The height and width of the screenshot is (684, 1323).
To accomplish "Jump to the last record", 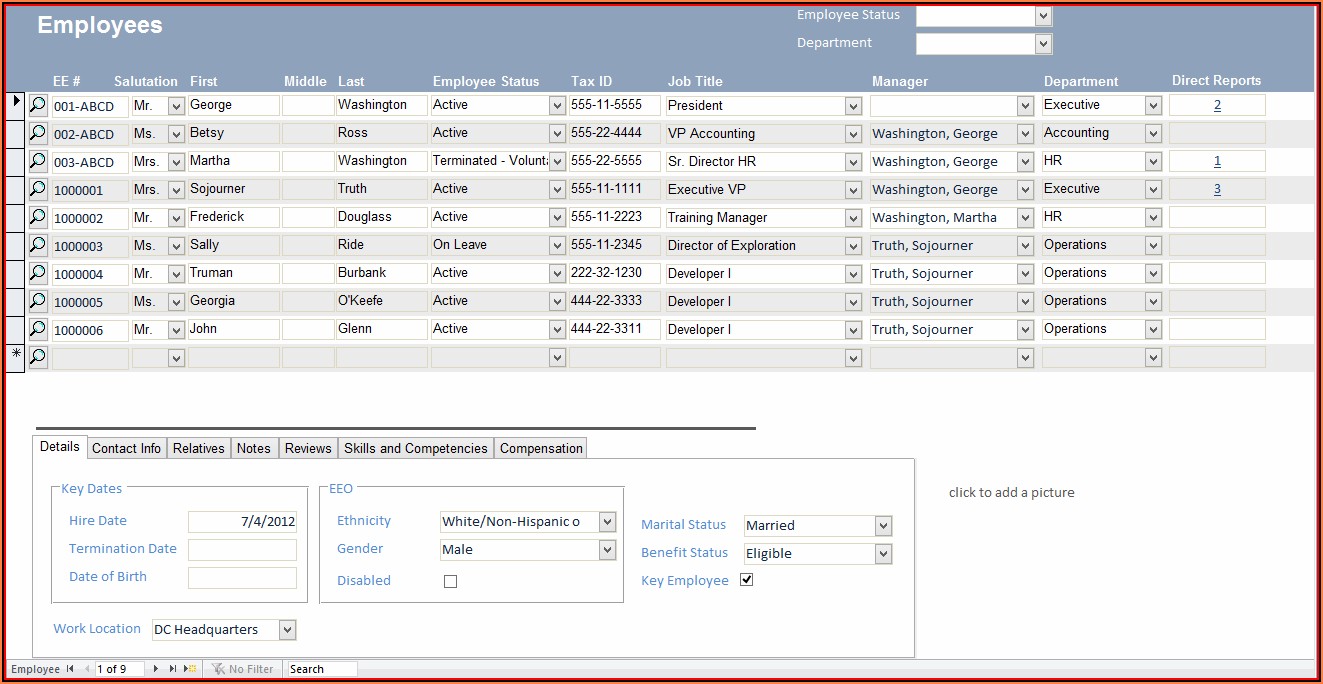I will tap(173, 669).
